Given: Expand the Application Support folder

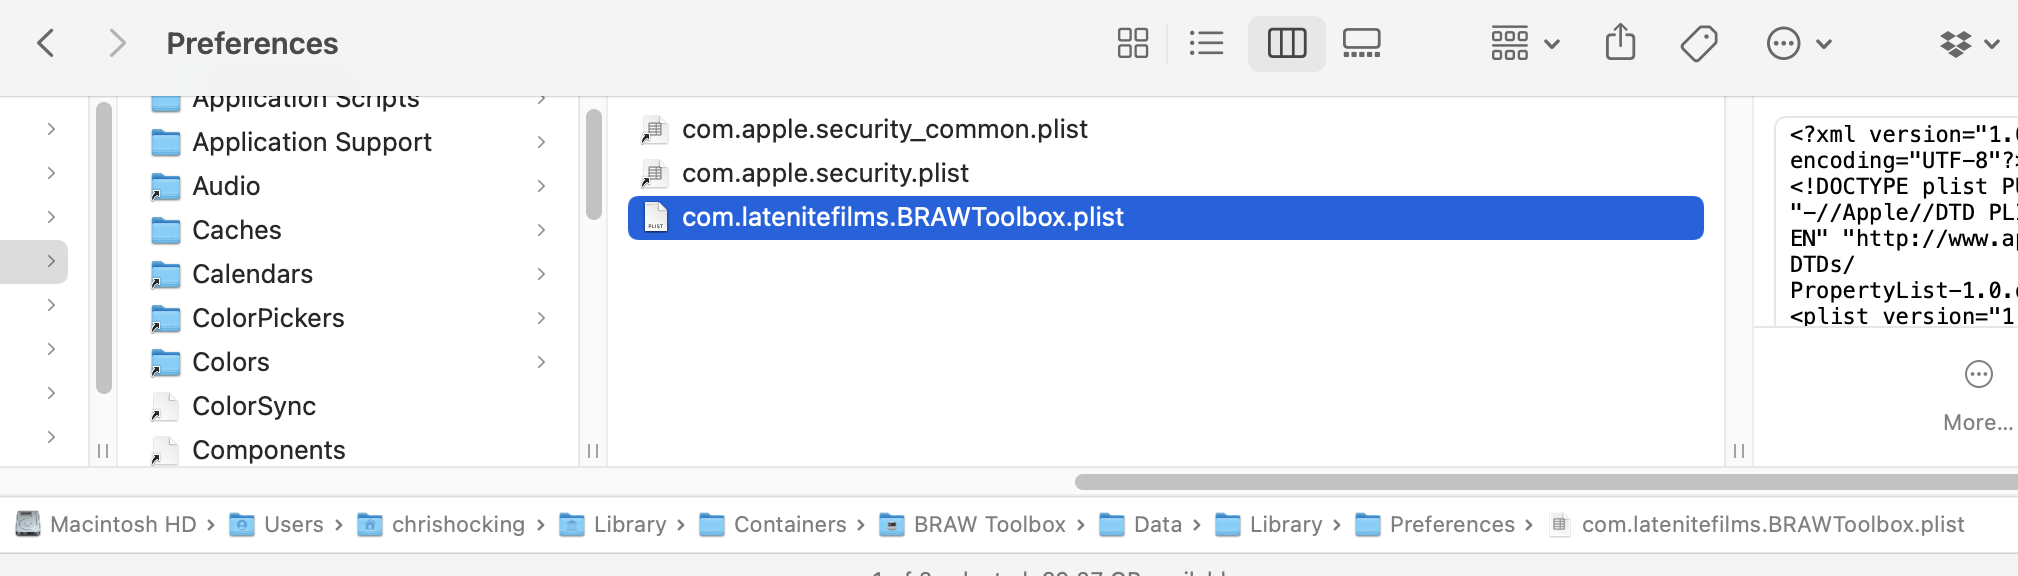Looking at the screenshot, I should point(541,142).
